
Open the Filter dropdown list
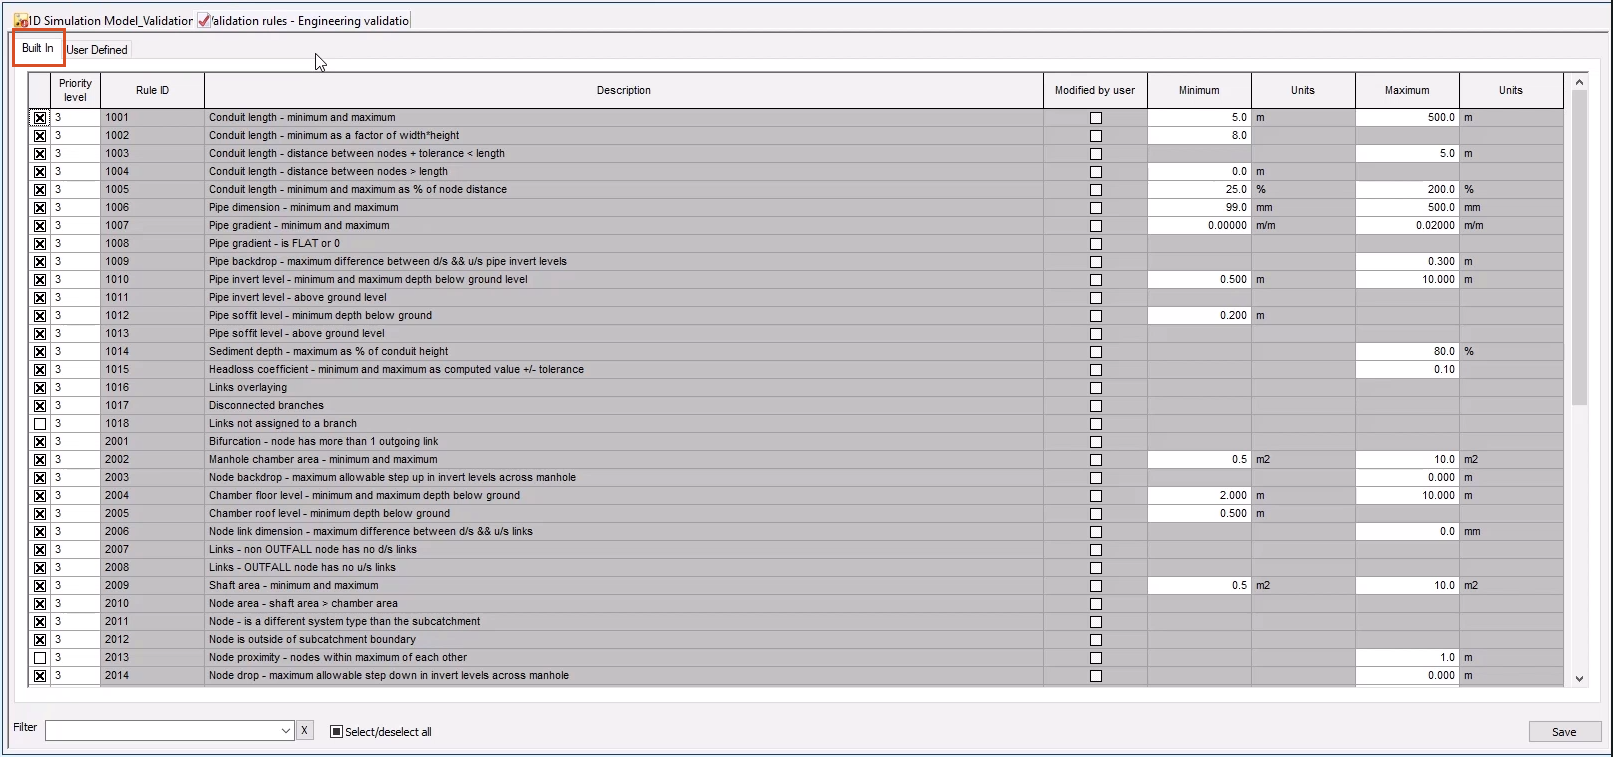pyautogui.click(x=285, y=731)
